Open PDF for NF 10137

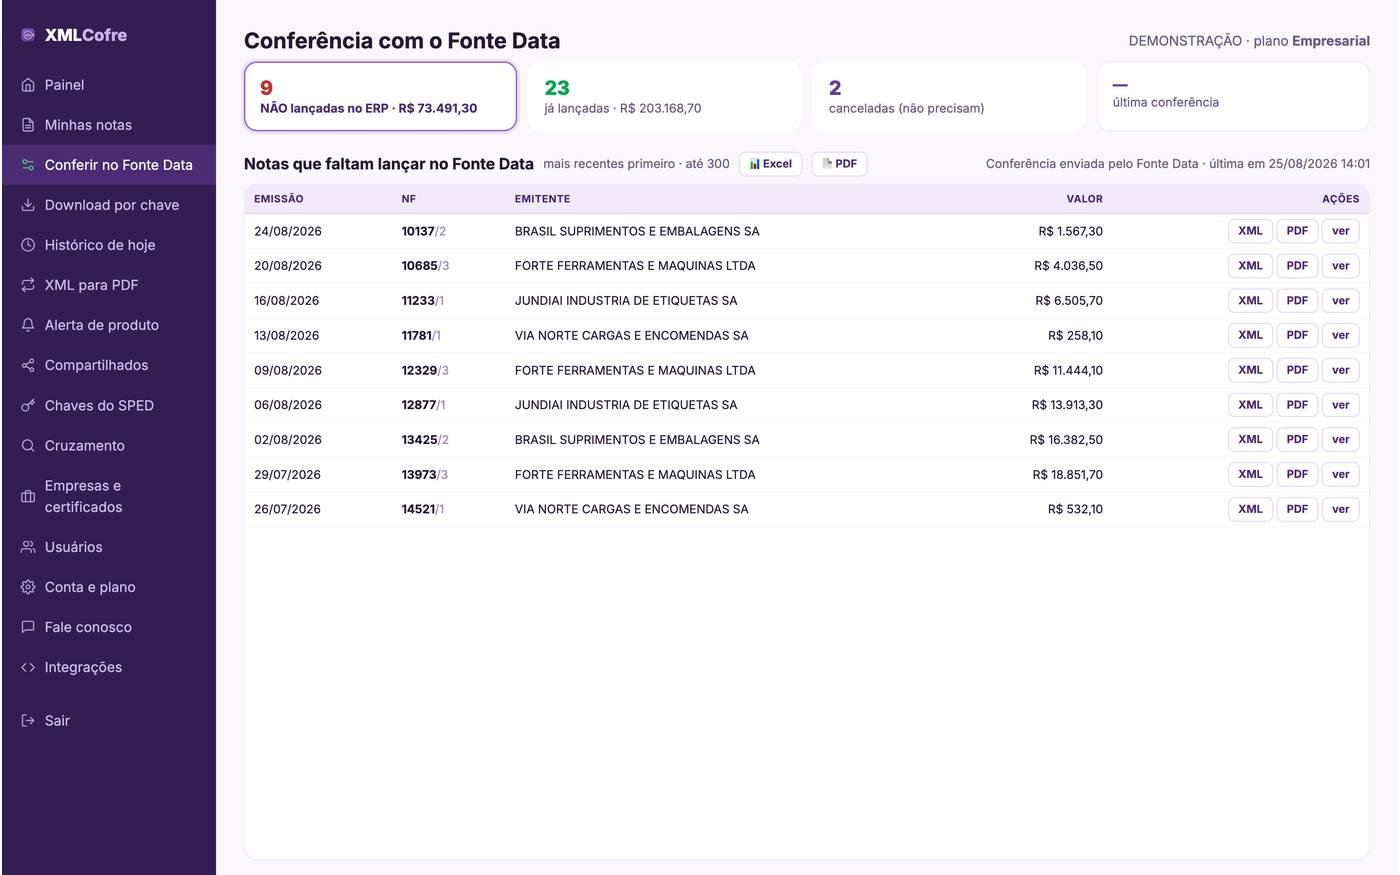point(1297,231)
